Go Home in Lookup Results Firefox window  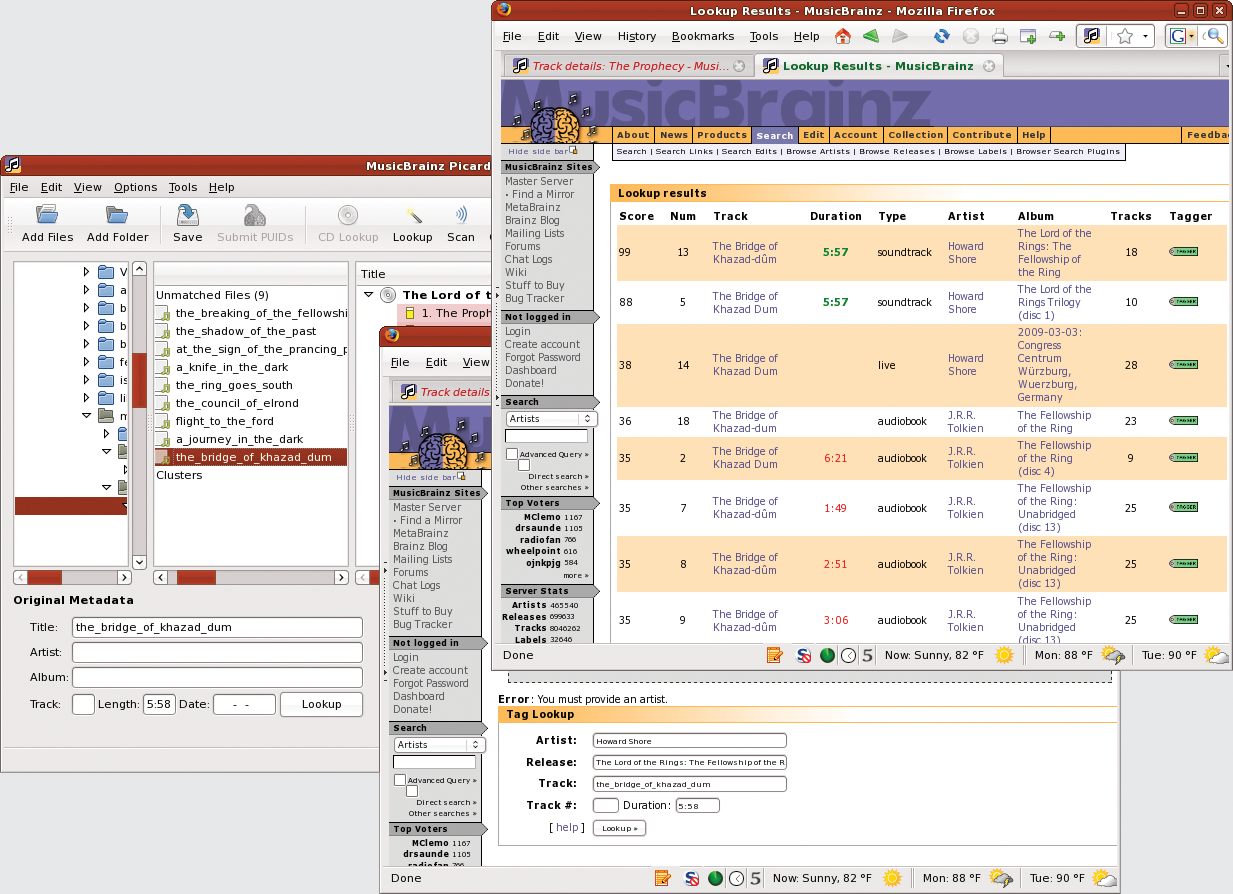tap(842, 36)
